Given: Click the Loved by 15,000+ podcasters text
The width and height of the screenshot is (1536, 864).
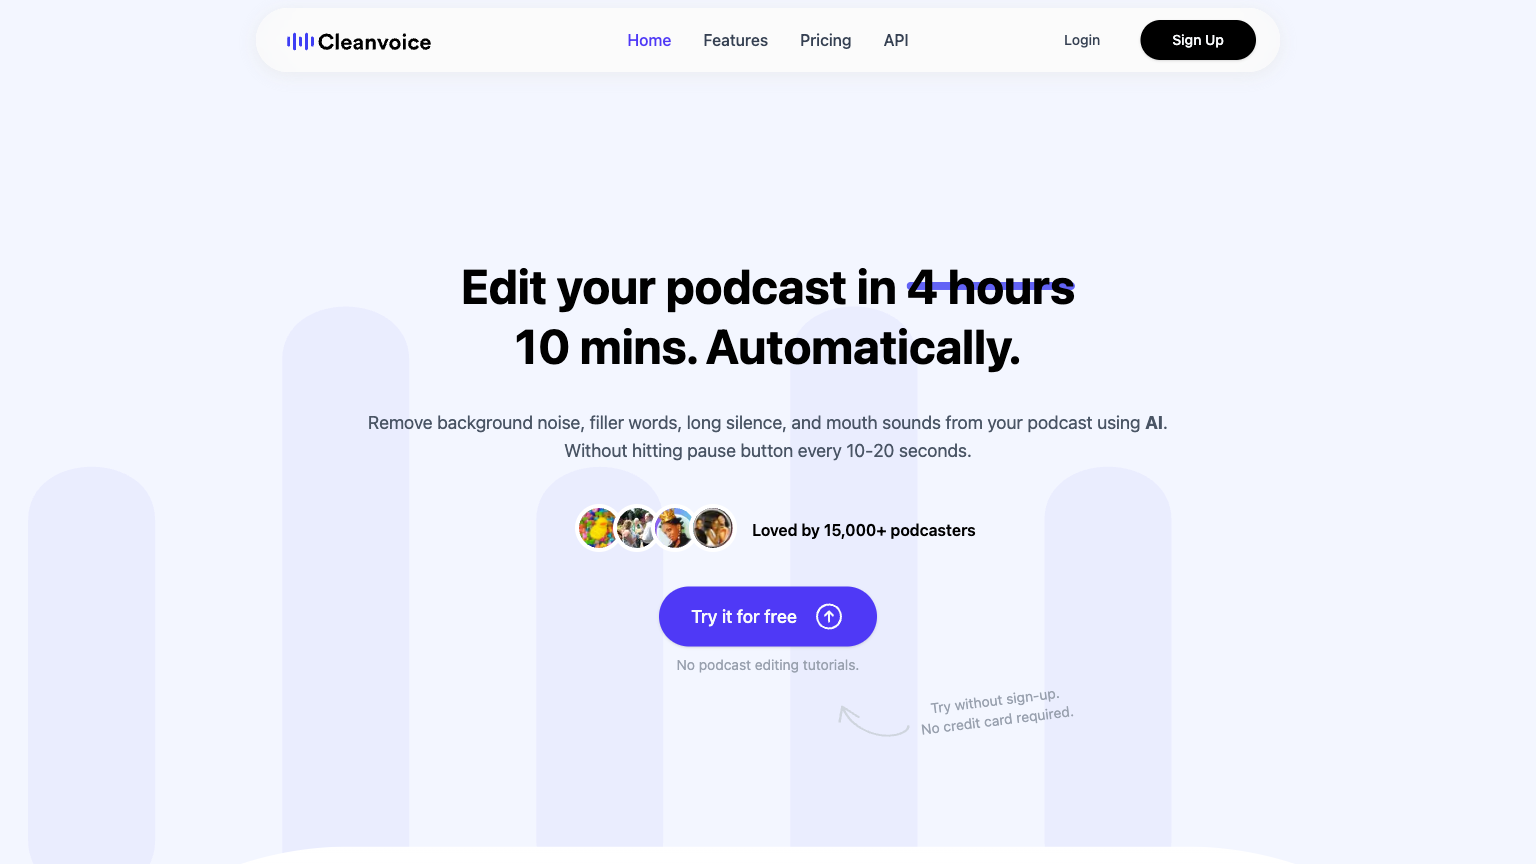Looking at the screenshot, I should (x=863, y=530).
